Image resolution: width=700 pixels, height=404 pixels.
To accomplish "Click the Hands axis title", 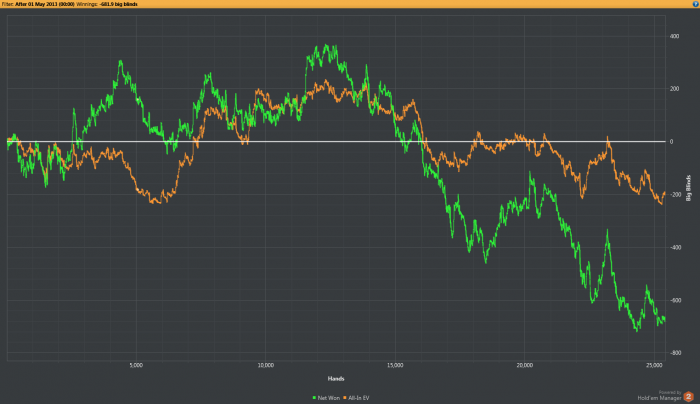I will [336, 379].
